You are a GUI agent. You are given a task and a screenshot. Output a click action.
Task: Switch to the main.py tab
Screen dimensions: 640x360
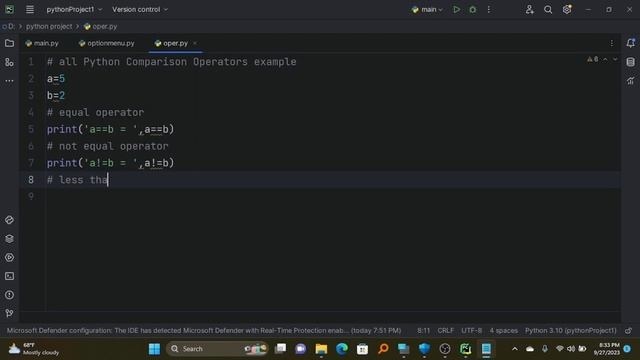(42, 43)
